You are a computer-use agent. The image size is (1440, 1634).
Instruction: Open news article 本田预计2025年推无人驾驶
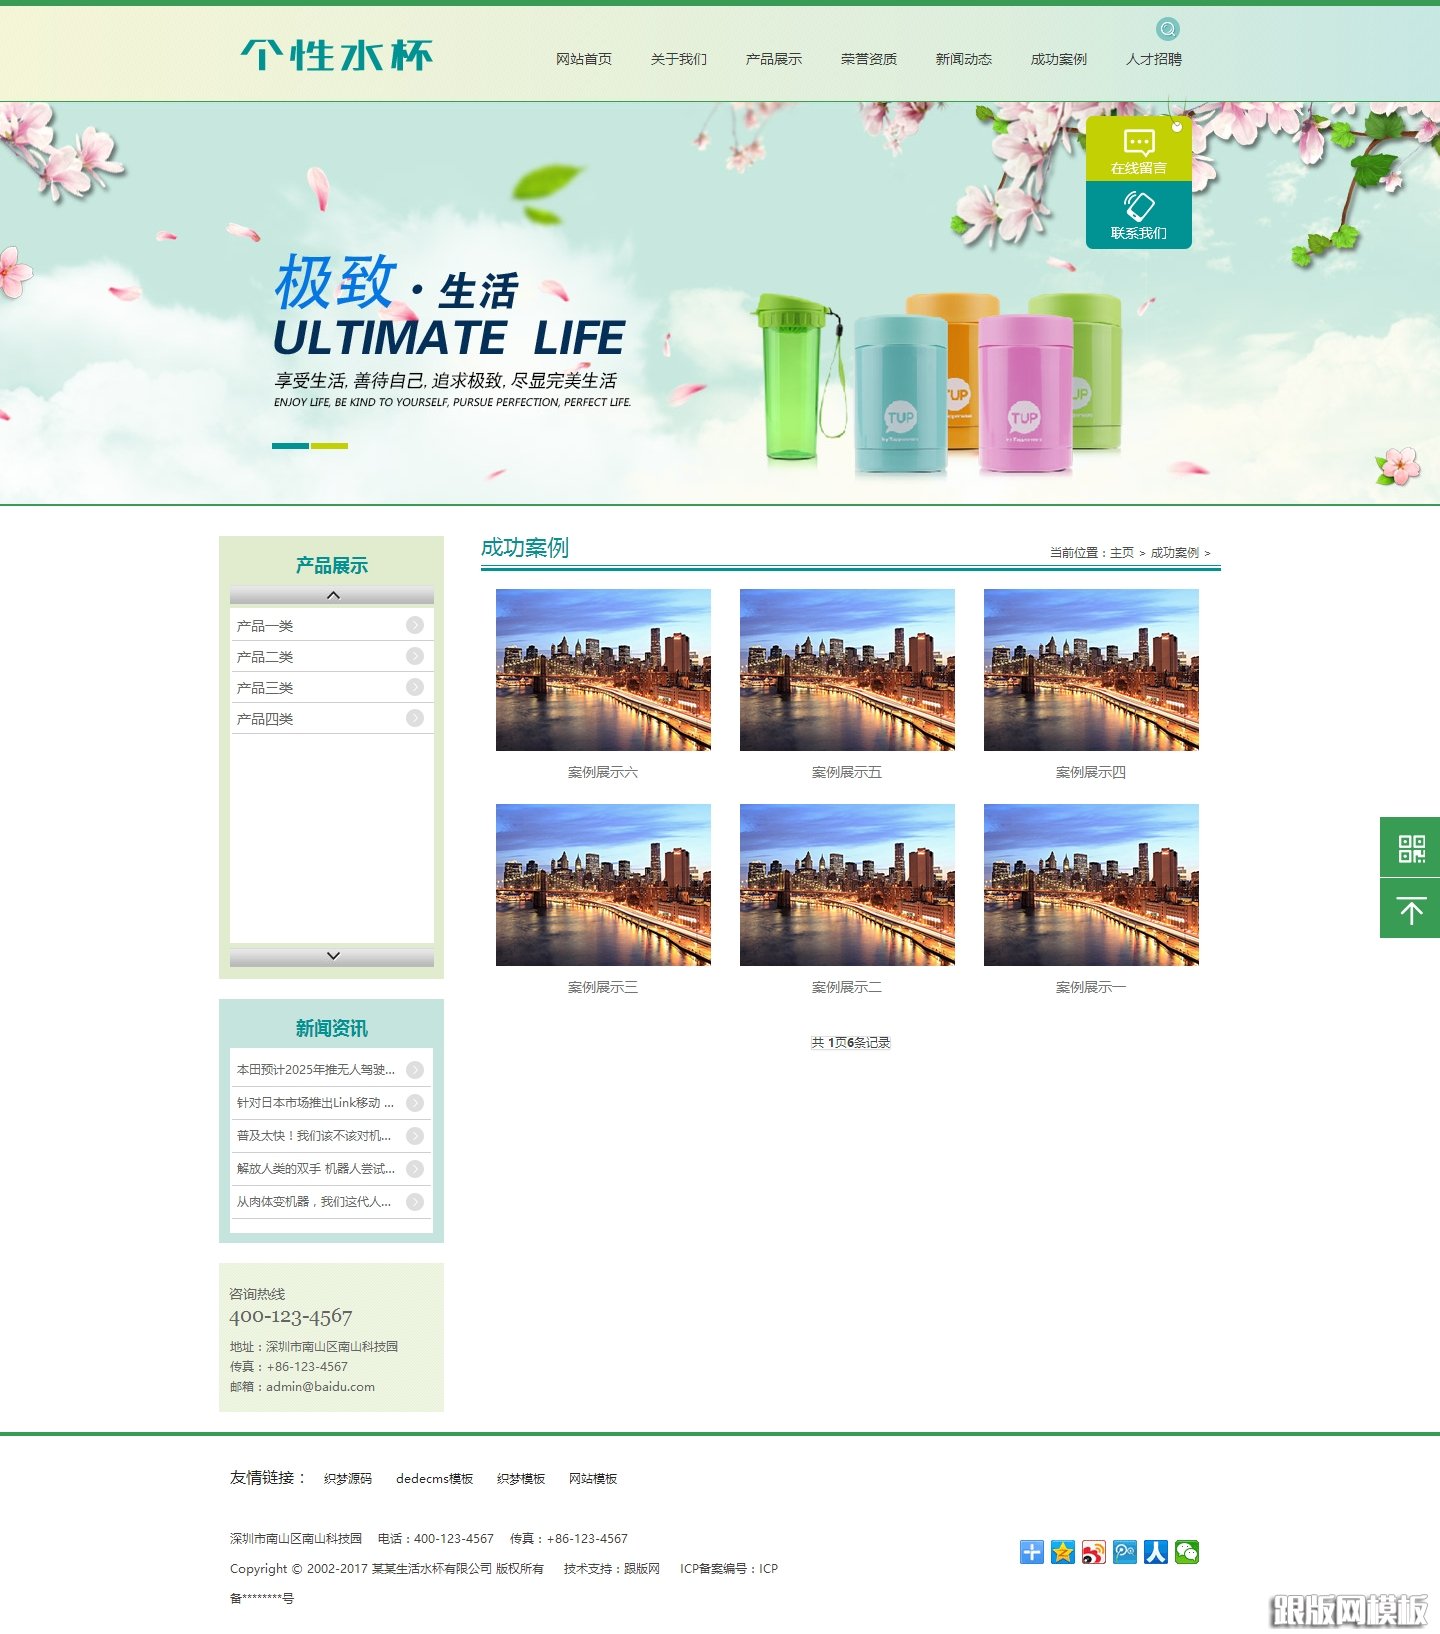[x=316, y=1070]
